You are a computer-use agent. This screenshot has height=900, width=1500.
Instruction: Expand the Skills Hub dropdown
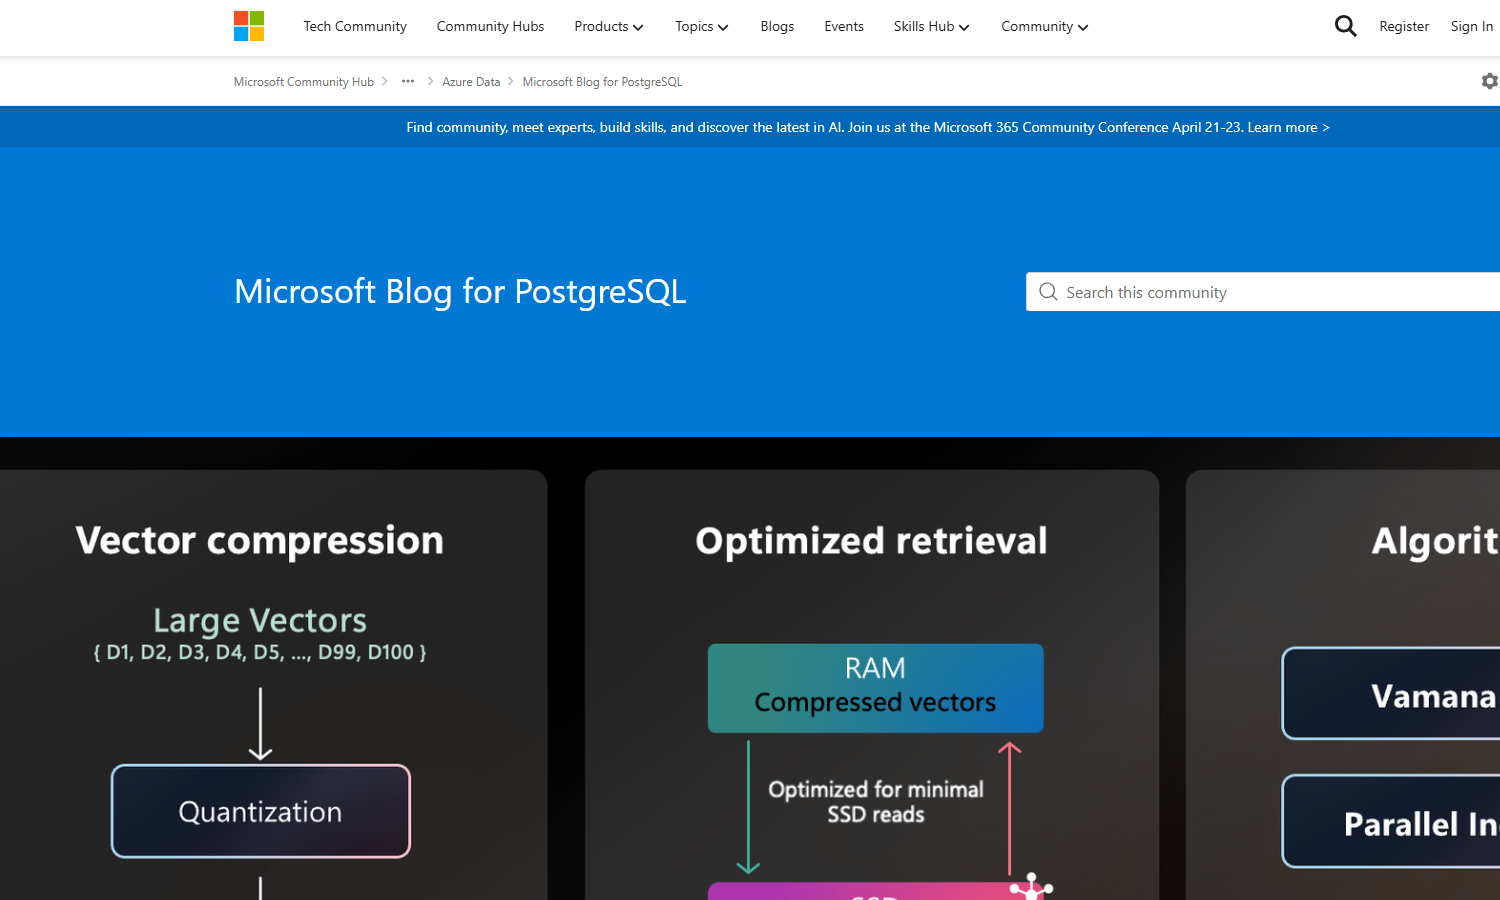(931, 27)
